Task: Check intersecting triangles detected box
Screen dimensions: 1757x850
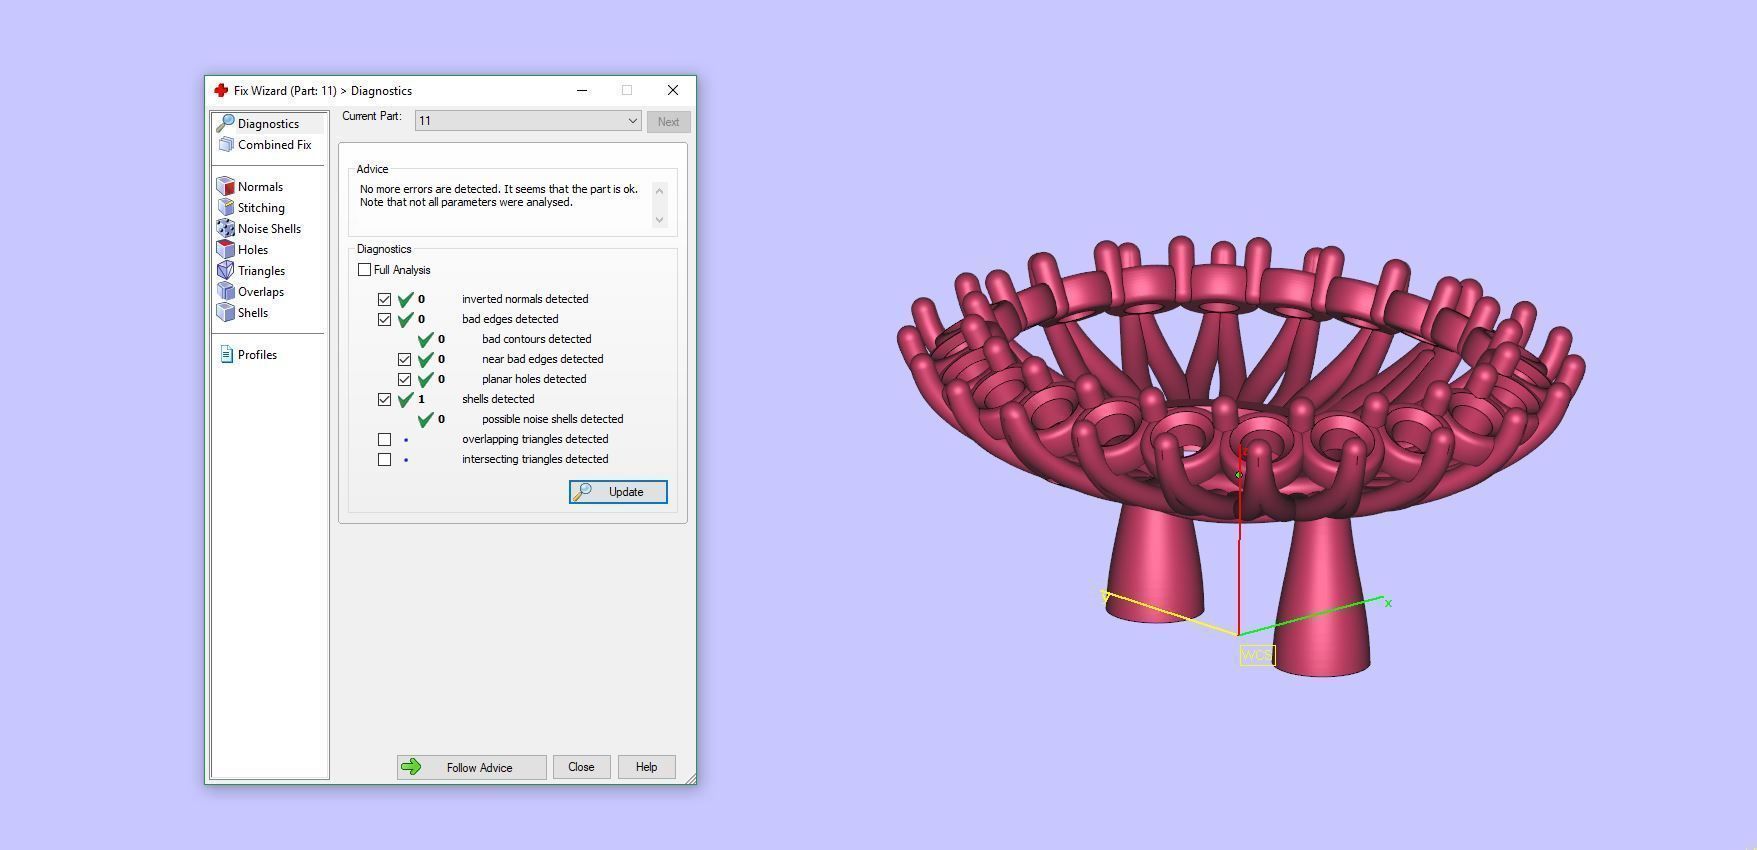Action: tap(385, 459)
